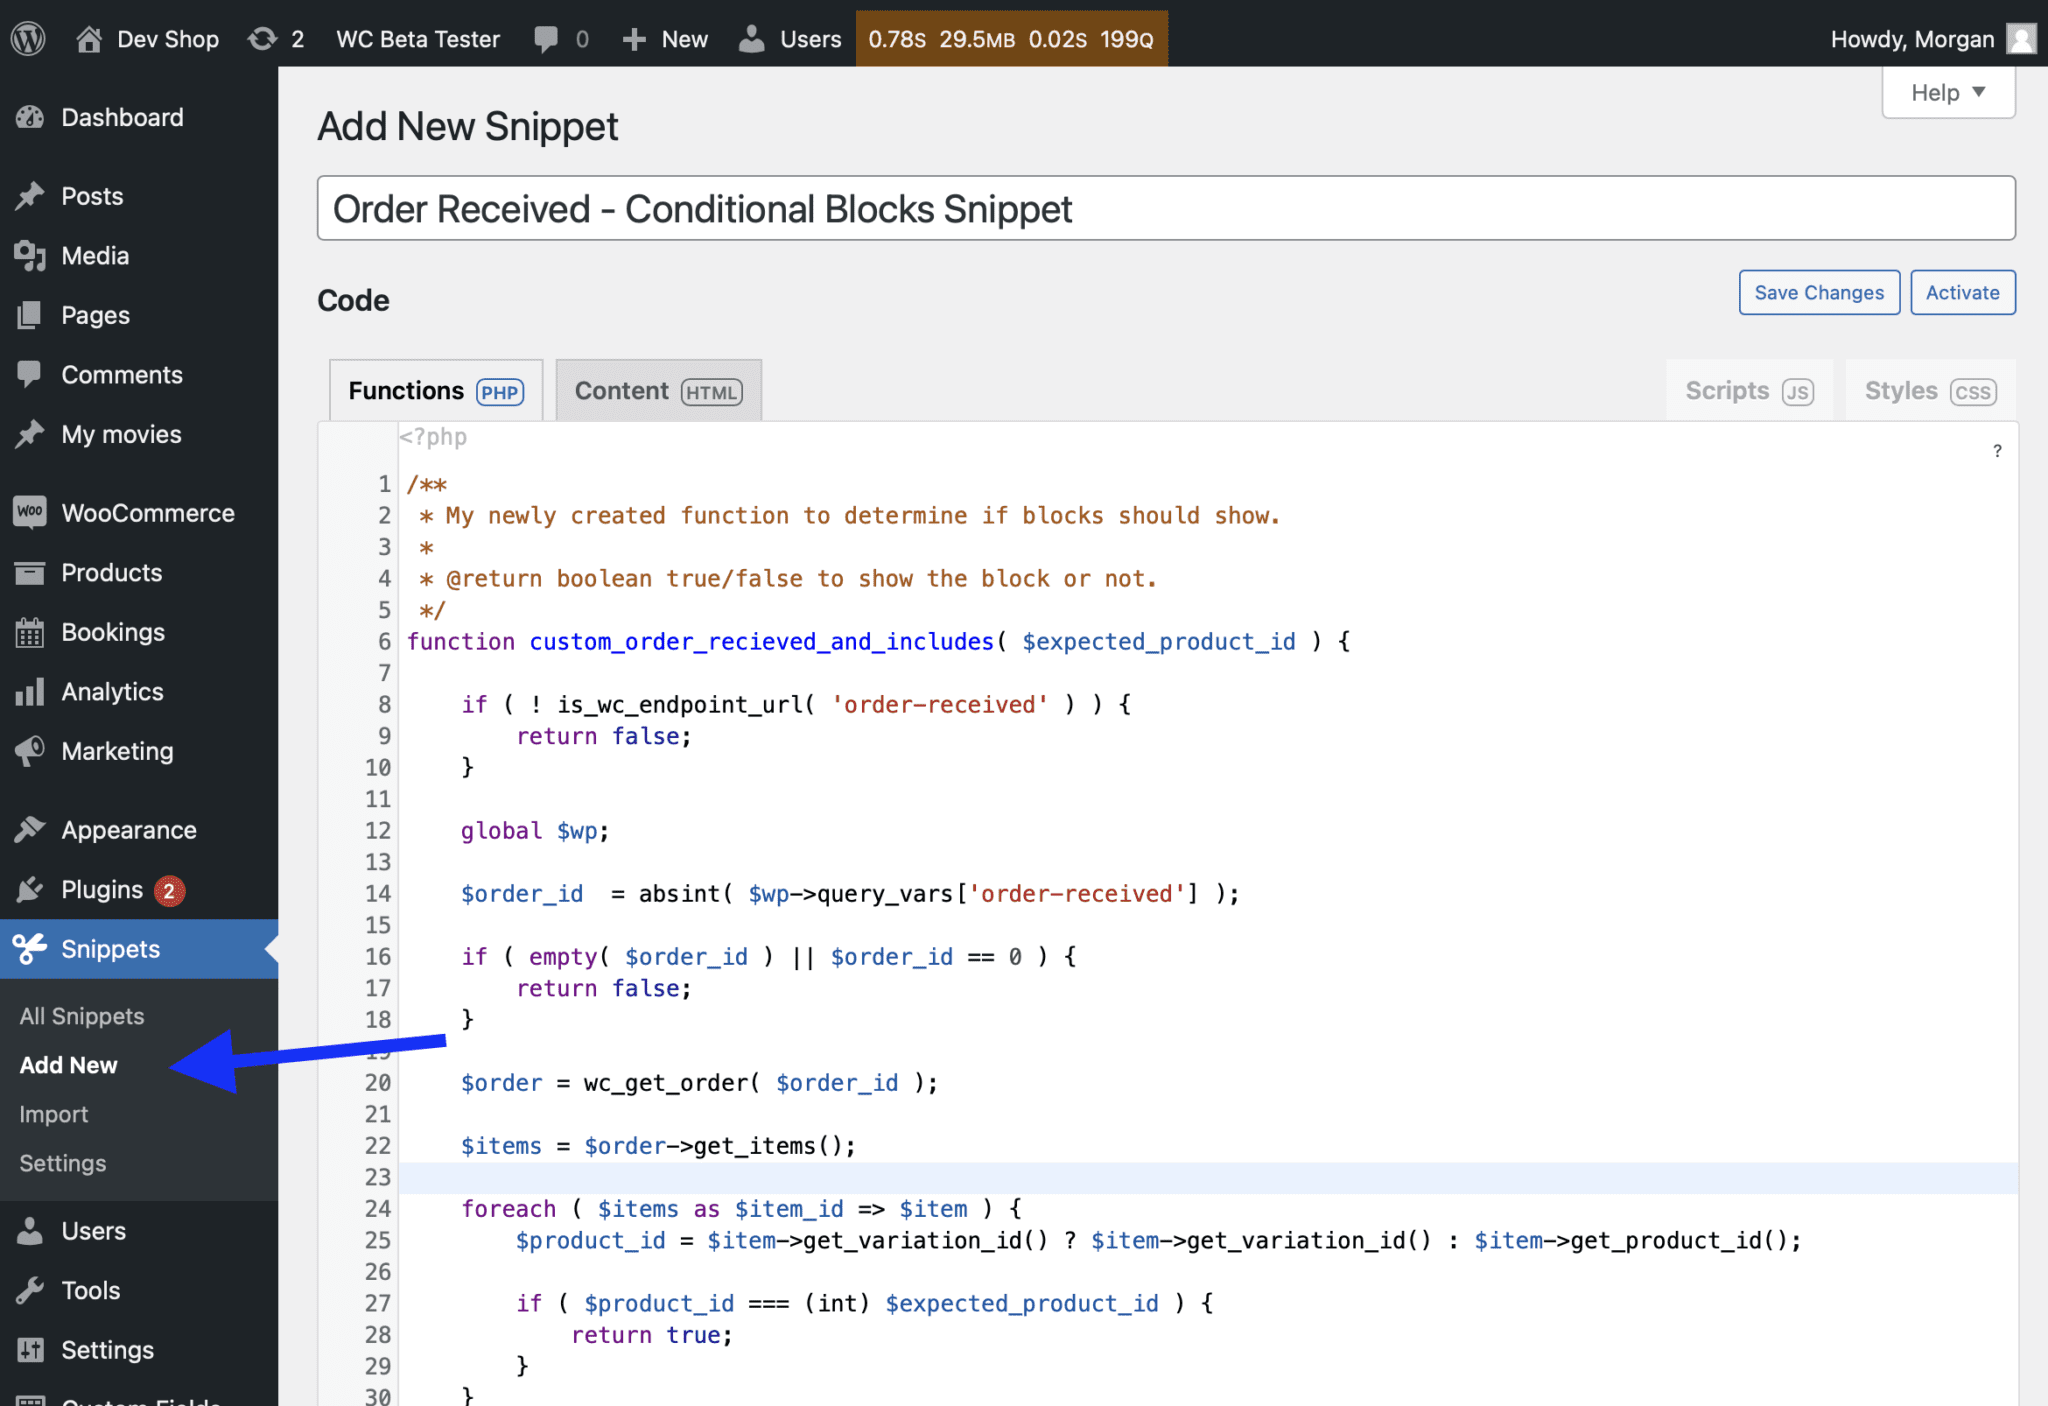Image resolution: width=2048 pixels, height=1406 pixels.
Task: Open the Plugins menu with 2 notifications
Action: click(105, 889)
